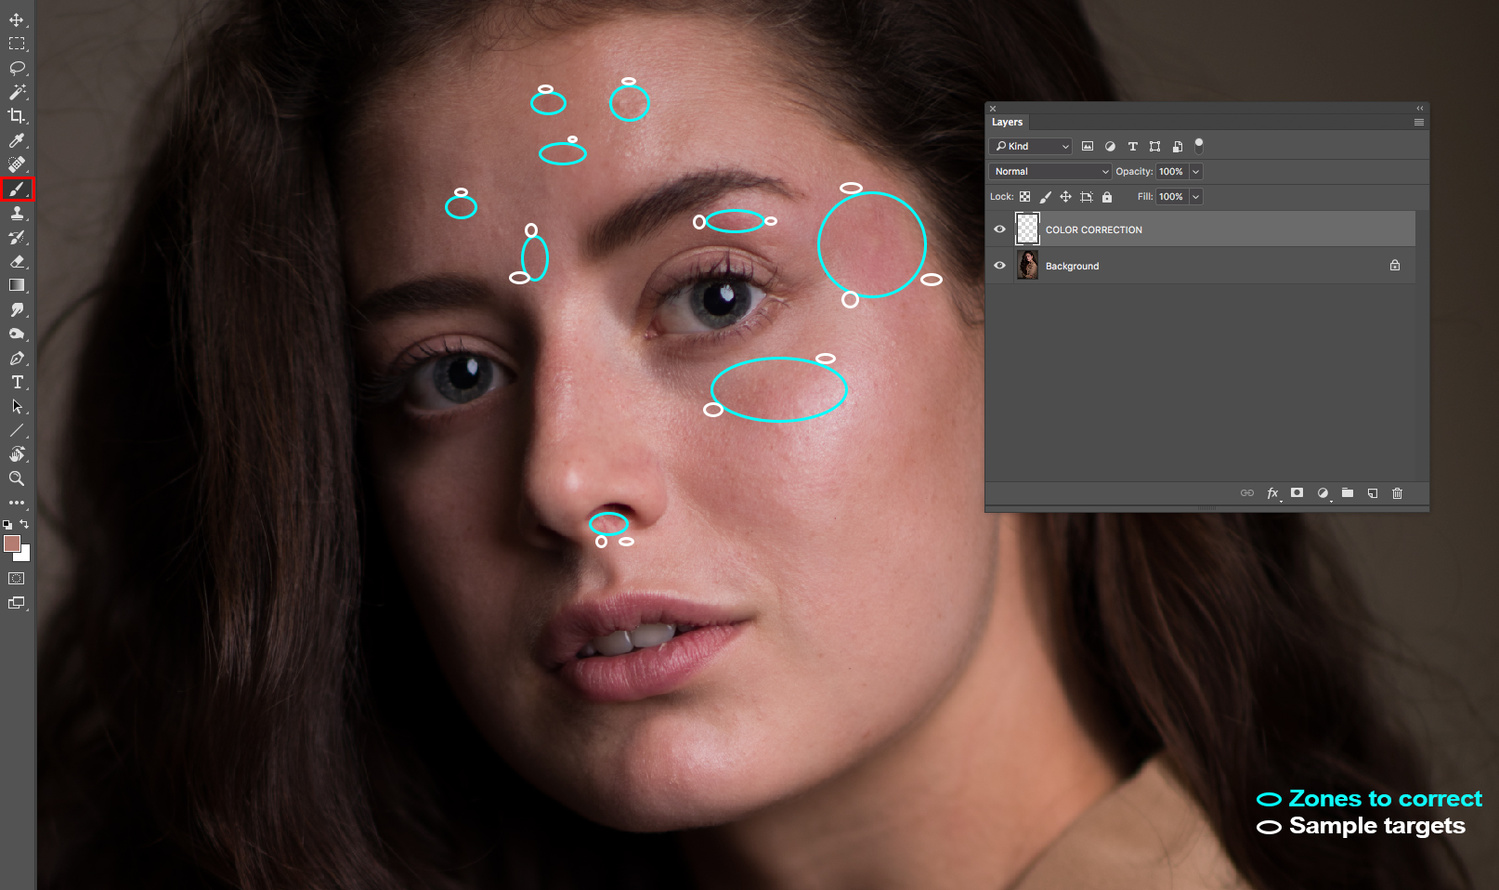Toggle lock transparent pixels
Screen dimensions: 1499x890
(1025, 197)
